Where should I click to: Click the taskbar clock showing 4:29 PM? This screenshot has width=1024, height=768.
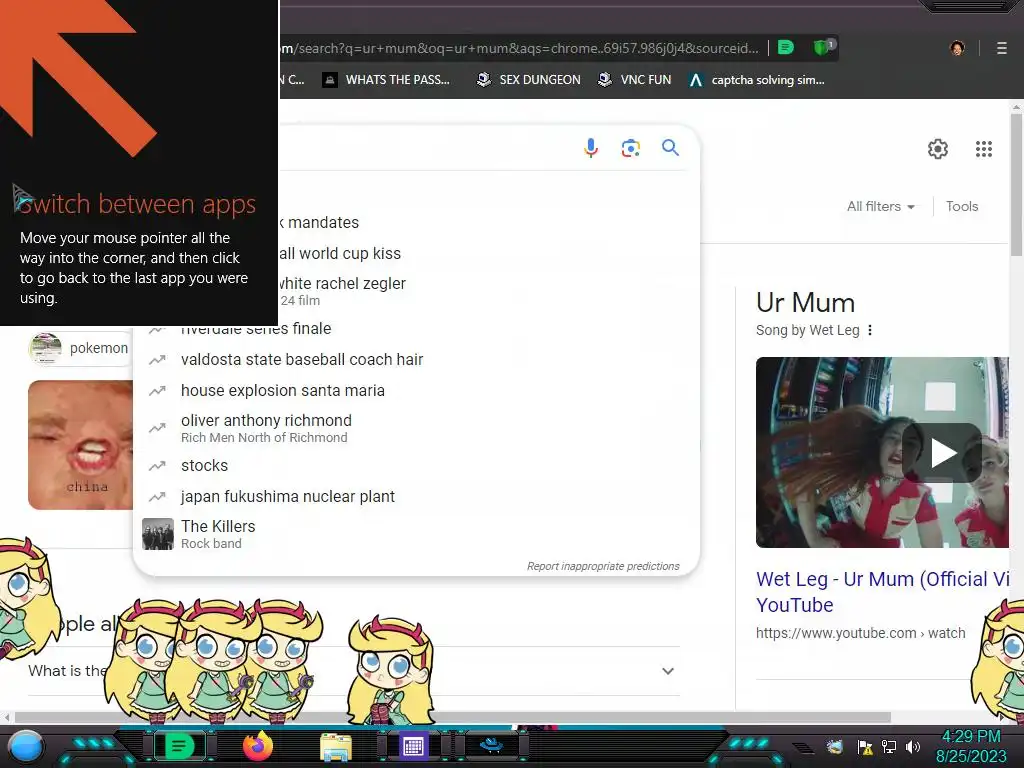[971, 737]
